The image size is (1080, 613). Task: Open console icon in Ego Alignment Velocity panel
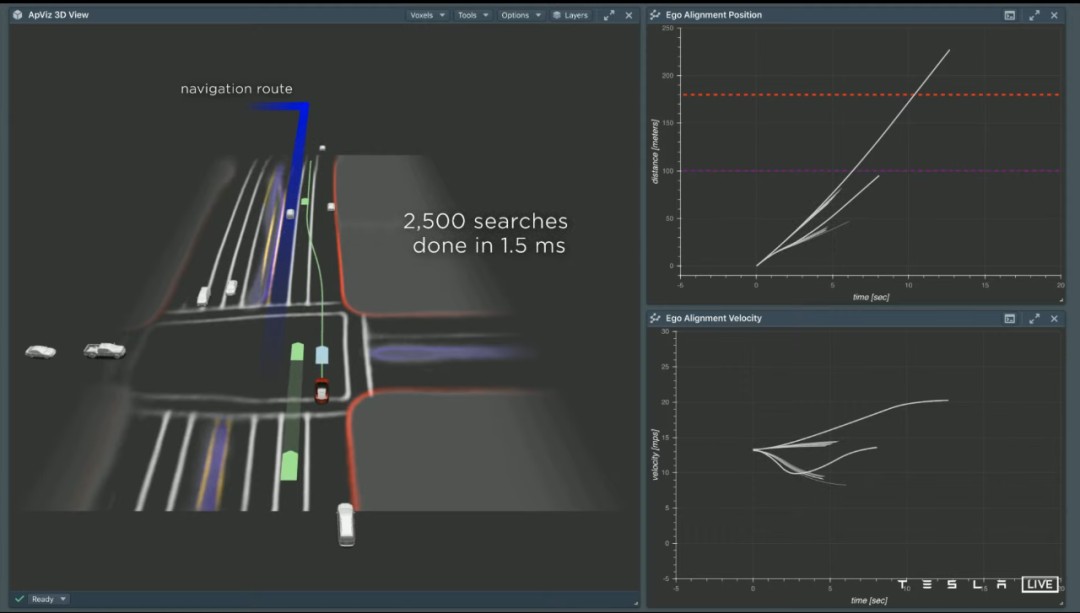point(1010,318)
